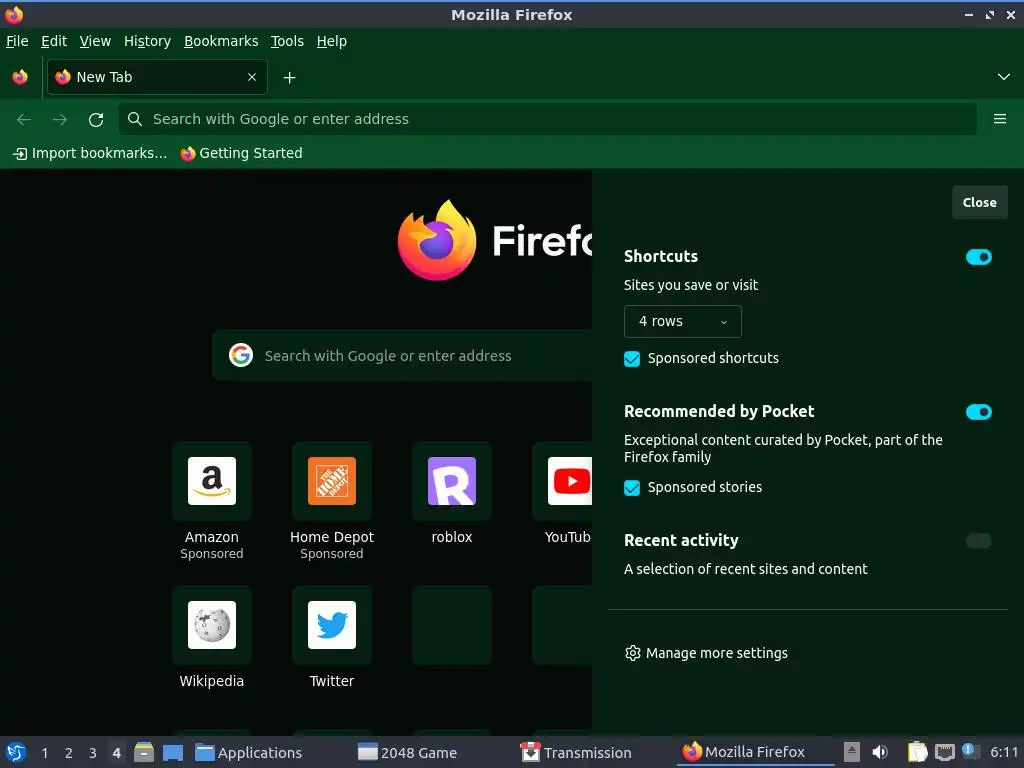Open the volume control tray icon
This screenshot has height=768, width=1024.
tap(880, 752)
